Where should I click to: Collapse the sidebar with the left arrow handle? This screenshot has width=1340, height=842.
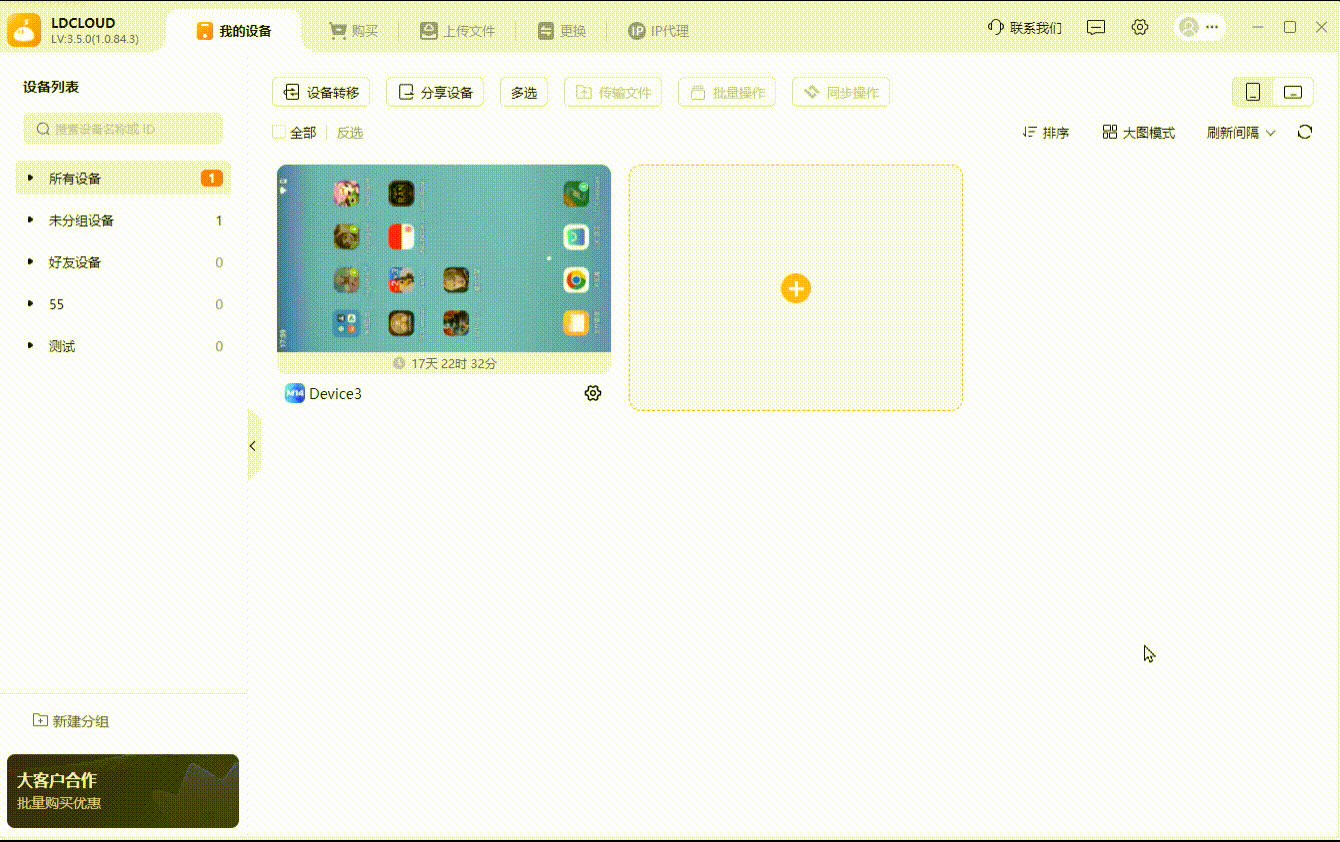[x=253, y=446]
